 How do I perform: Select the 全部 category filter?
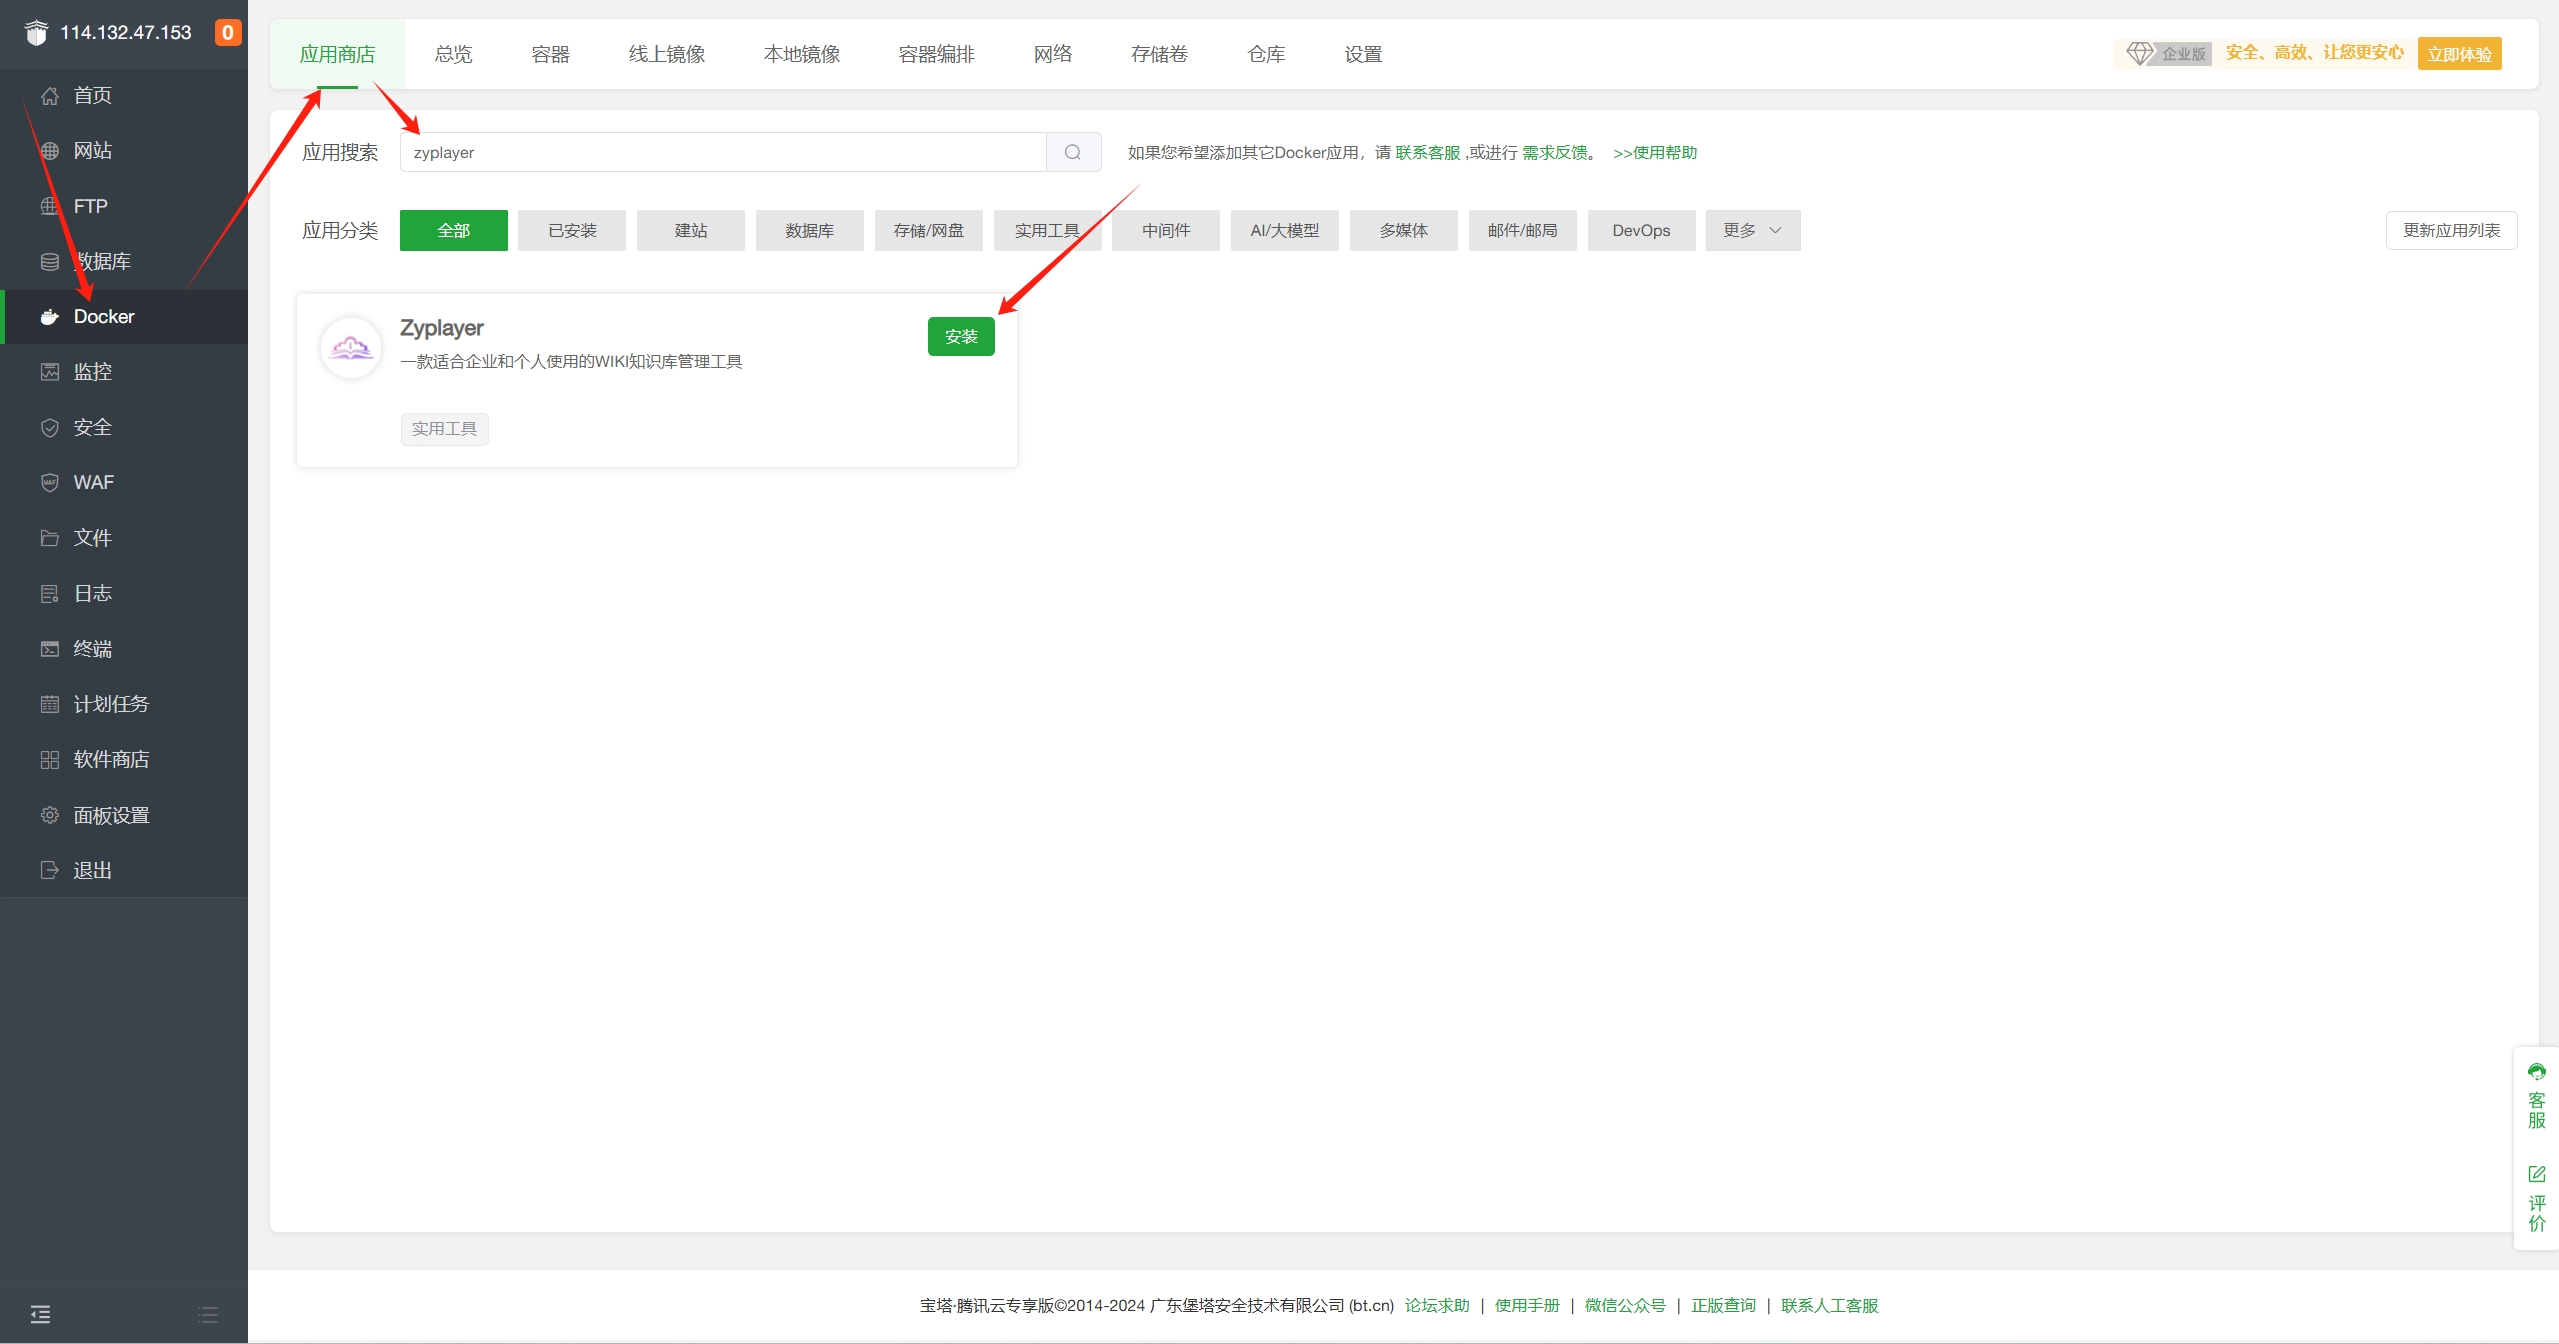453,230
